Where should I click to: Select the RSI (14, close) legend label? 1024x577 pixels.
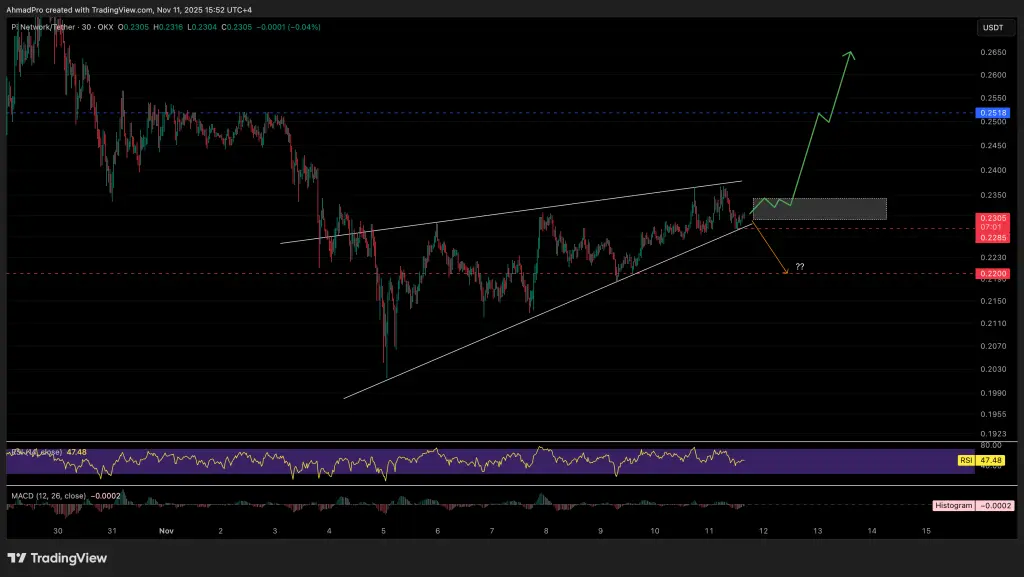pos(35,451)
